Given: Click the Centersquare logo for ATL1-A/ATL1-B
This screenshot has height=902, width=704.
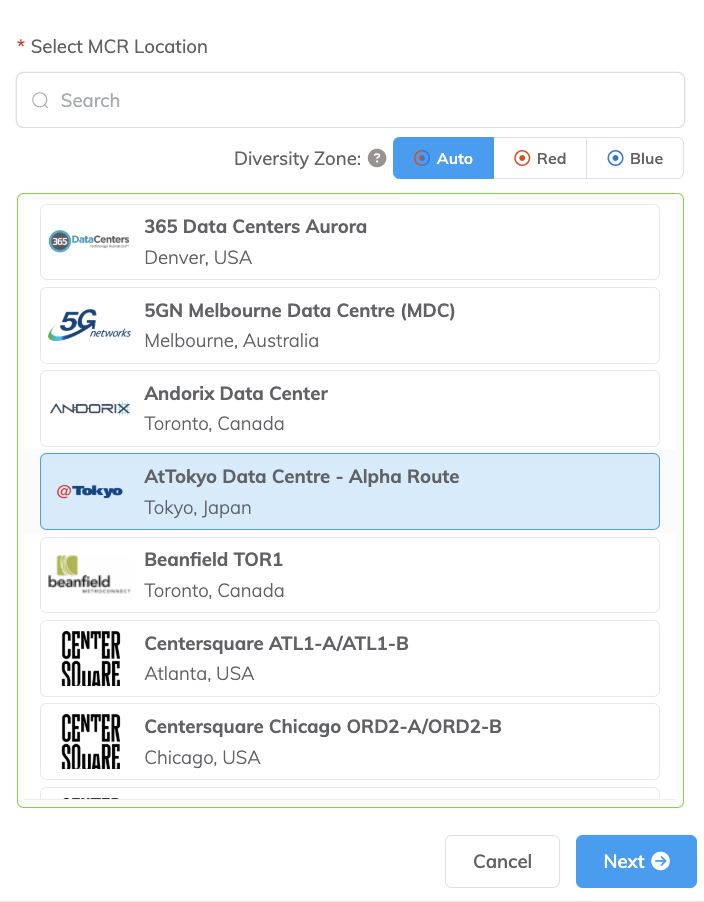Looking at the screenshot, I should (x=90, y=657).
